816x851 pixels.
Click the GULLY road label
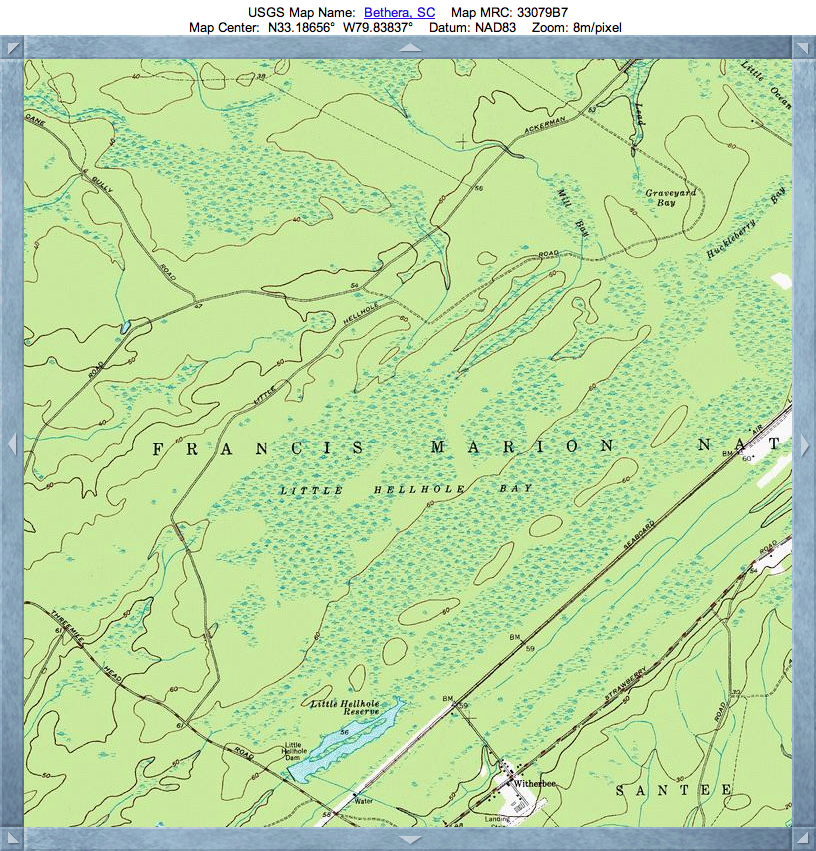click(102, 185)
